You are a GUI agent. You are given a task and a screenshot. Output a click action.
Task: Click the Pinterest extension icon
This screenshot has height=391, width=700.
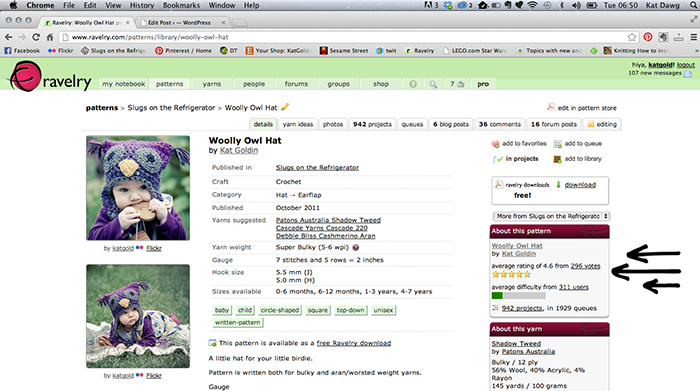click(x=648, y=37)
